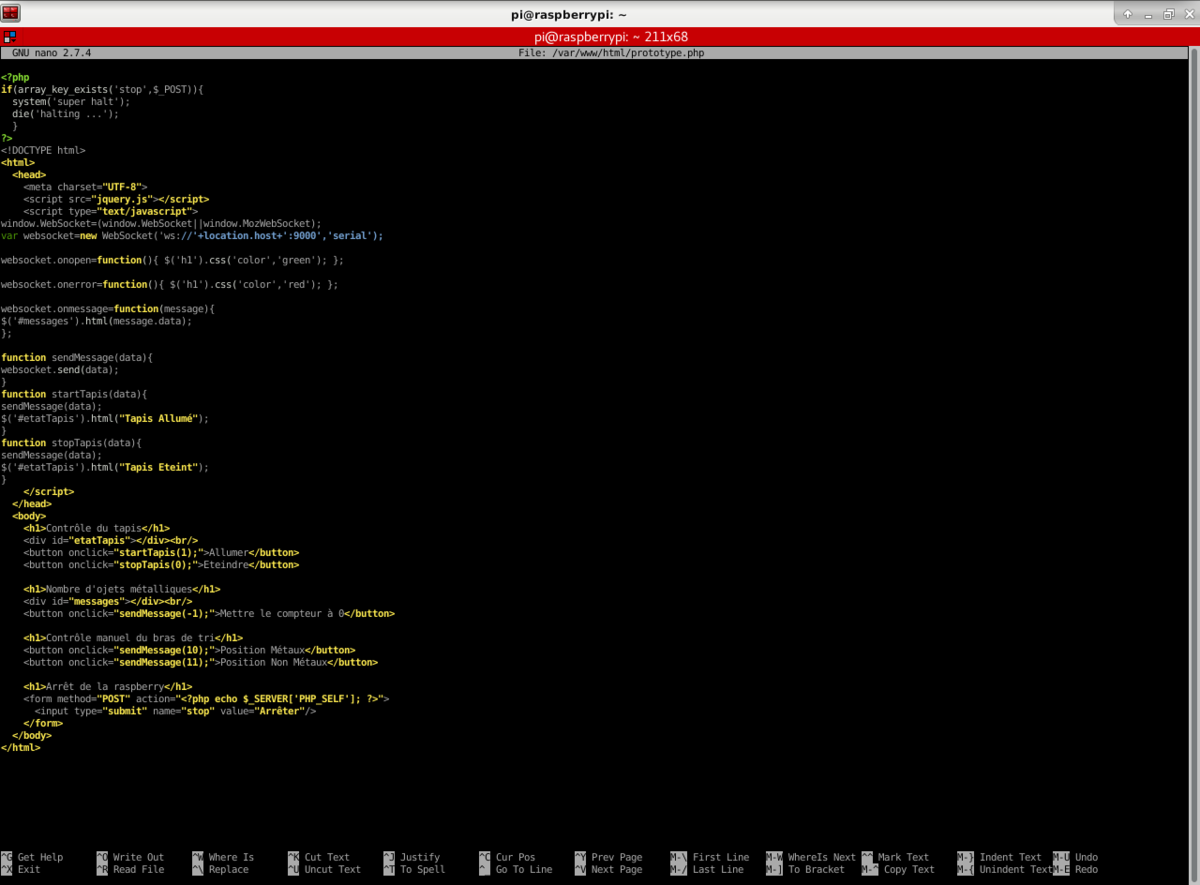Click the up-arrow window button in title bar
Screen dimensions: 1200x885
coord(1126,14)
